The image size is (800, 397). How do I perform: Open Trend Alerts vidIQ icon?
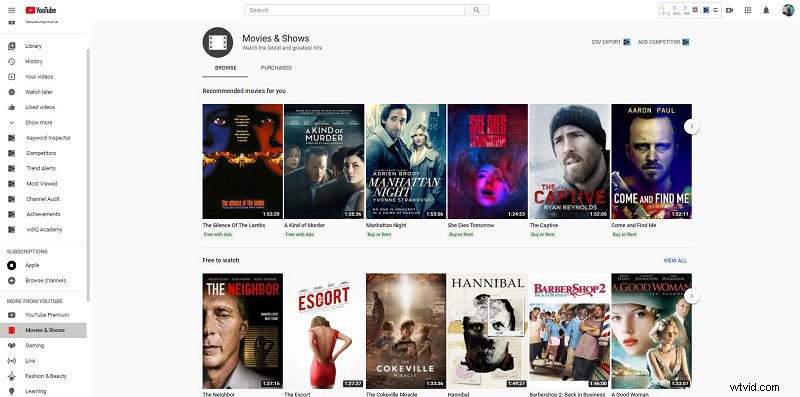pos(12,168)
